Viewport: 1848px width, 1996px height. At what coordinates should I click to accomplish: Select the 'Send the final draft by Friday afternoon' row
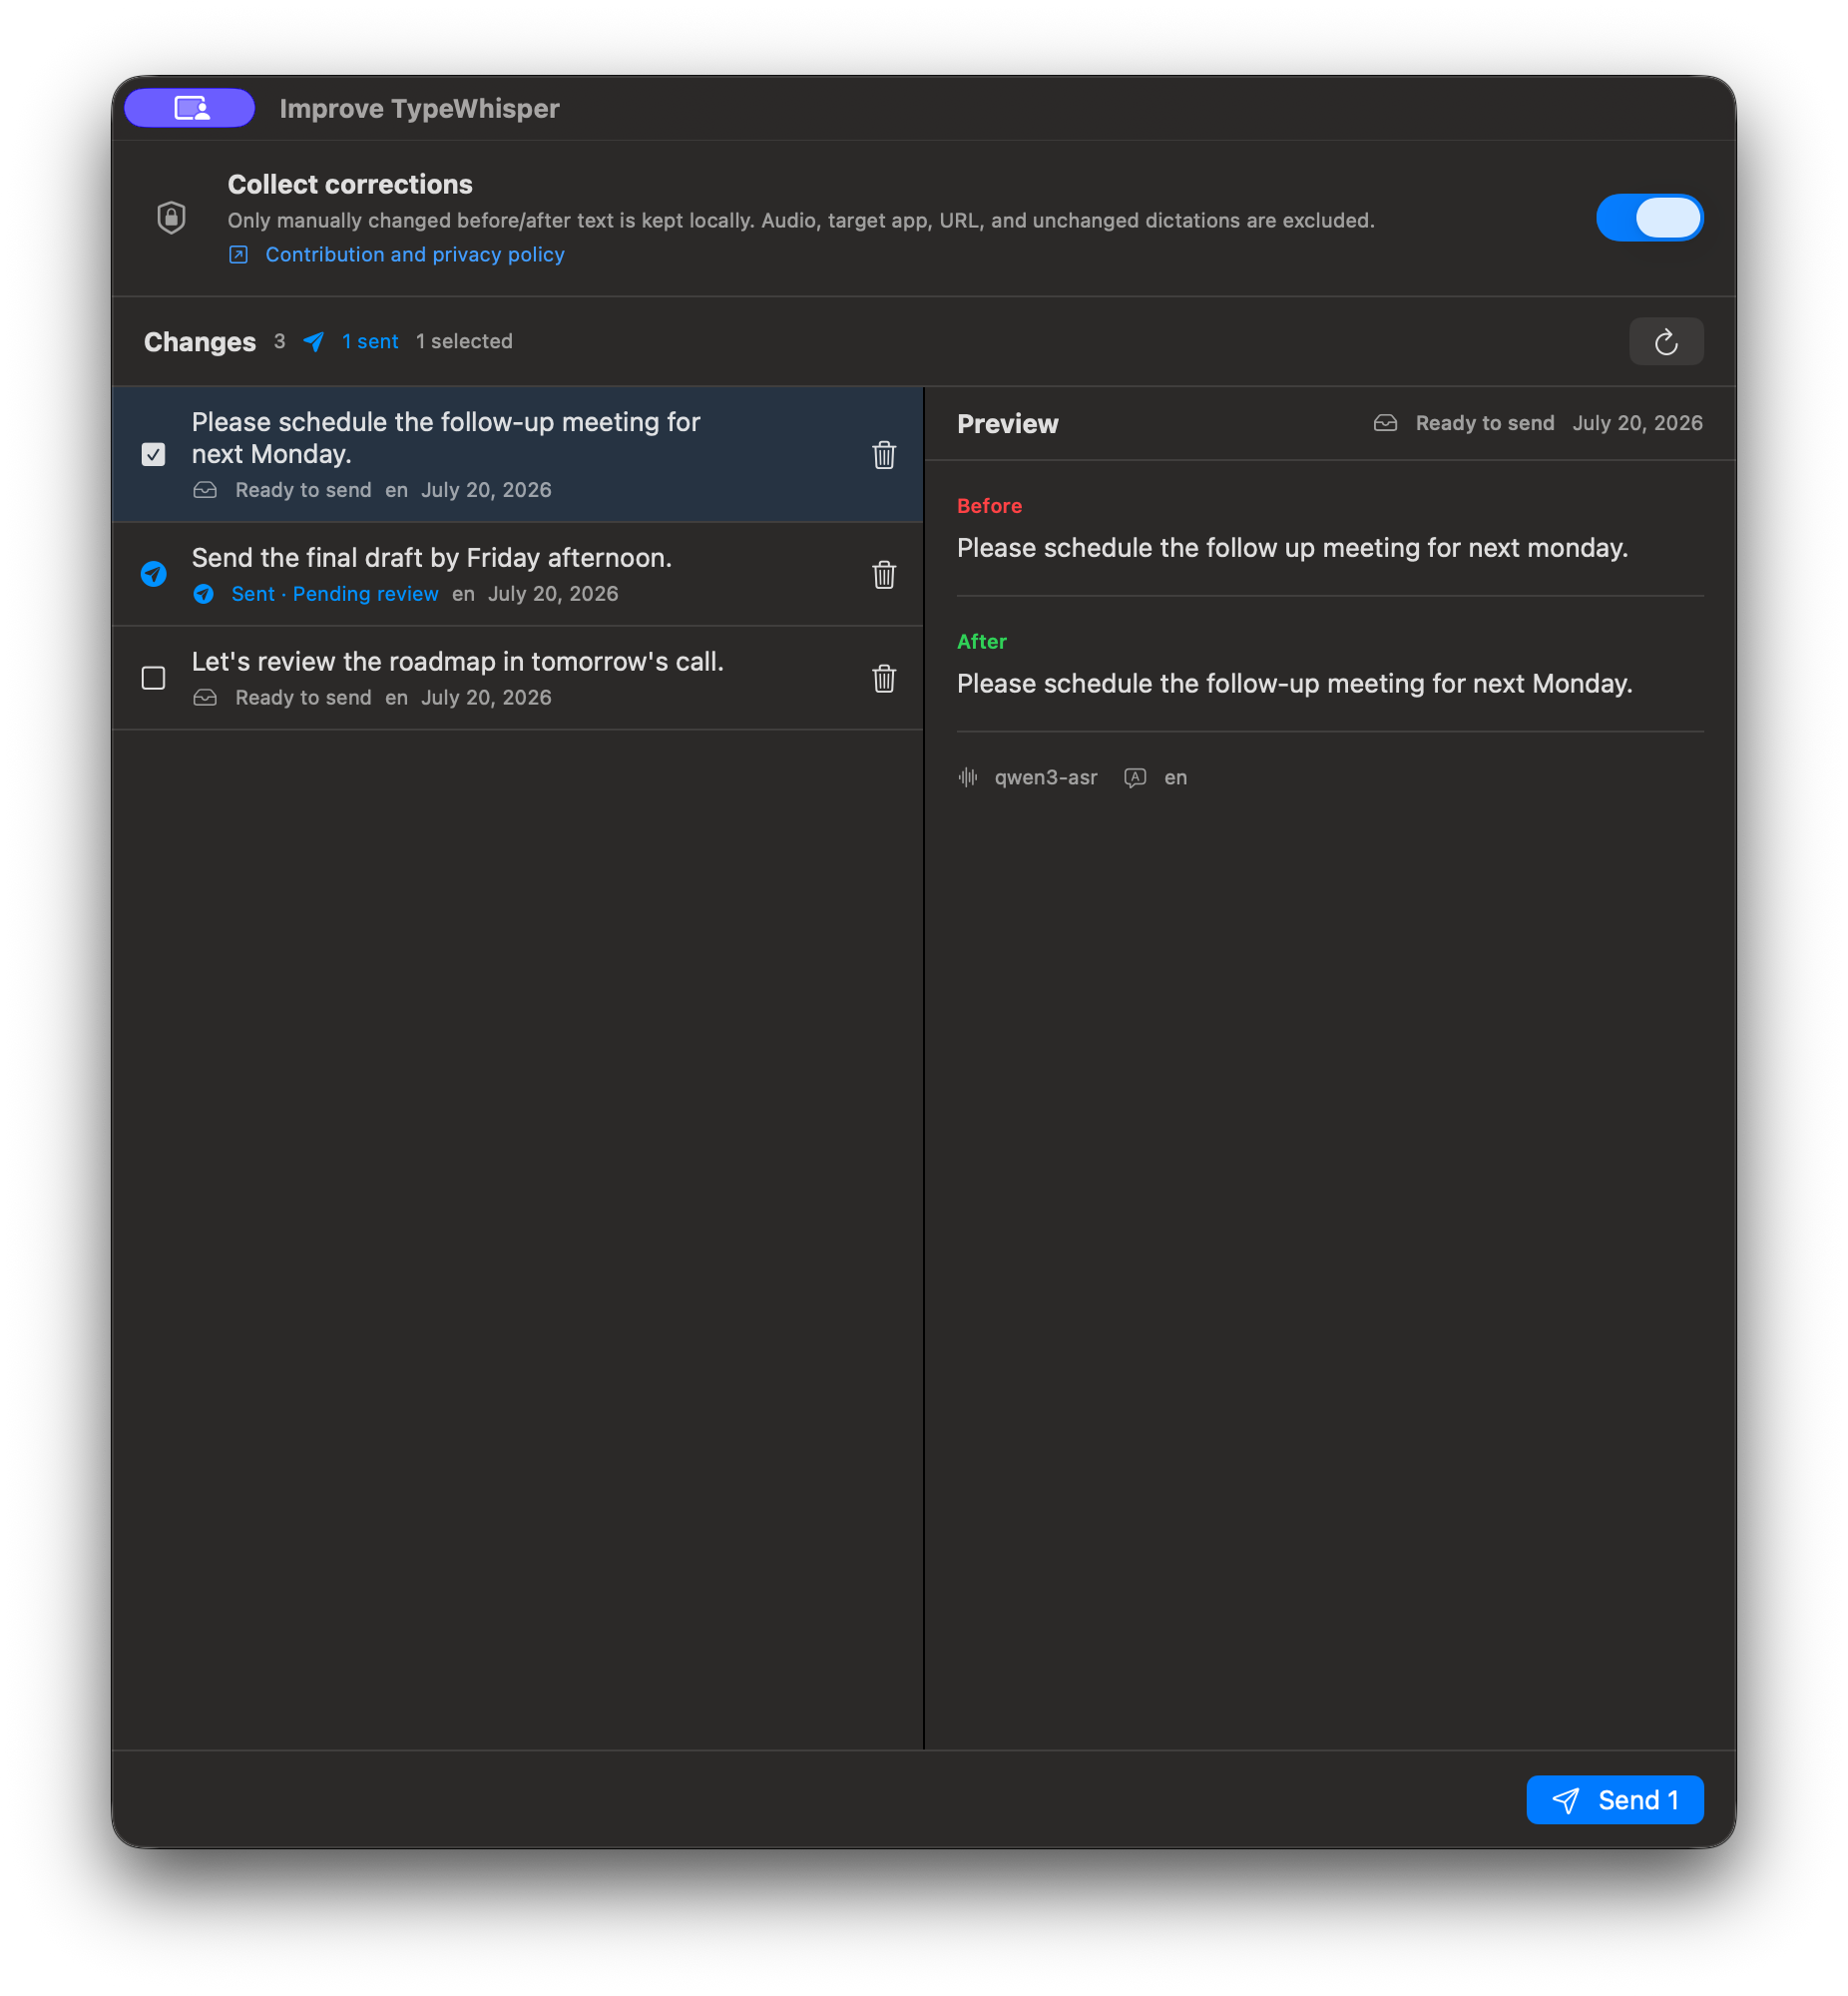518,575
